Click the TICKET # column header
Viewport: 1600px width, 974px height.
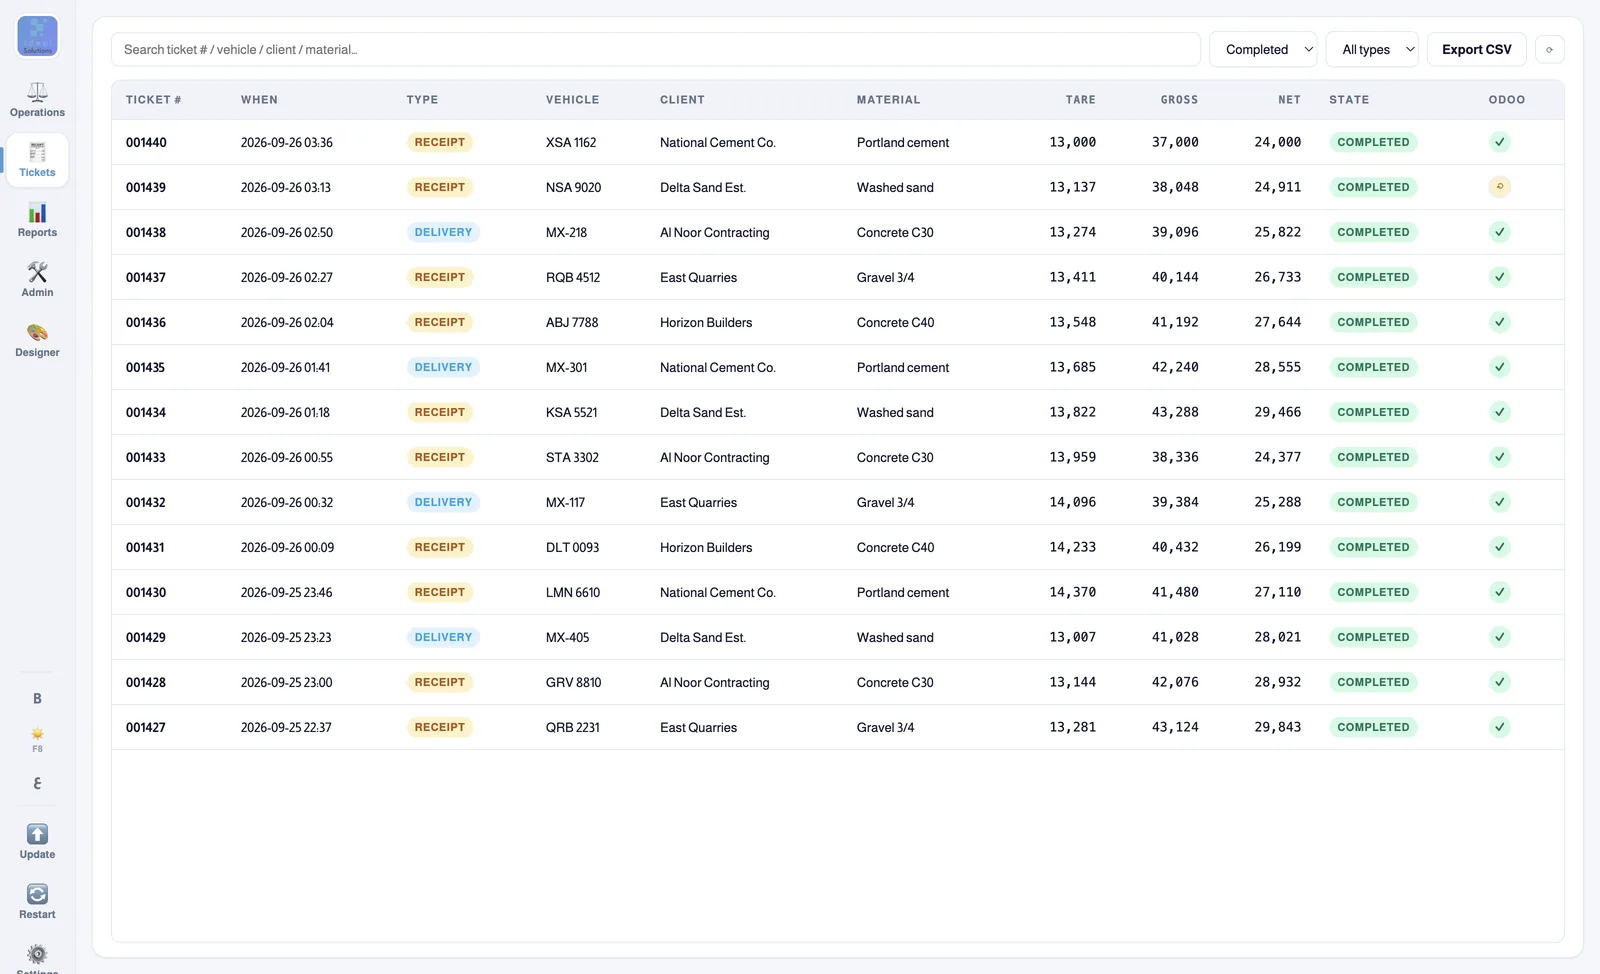pos(153,100)
